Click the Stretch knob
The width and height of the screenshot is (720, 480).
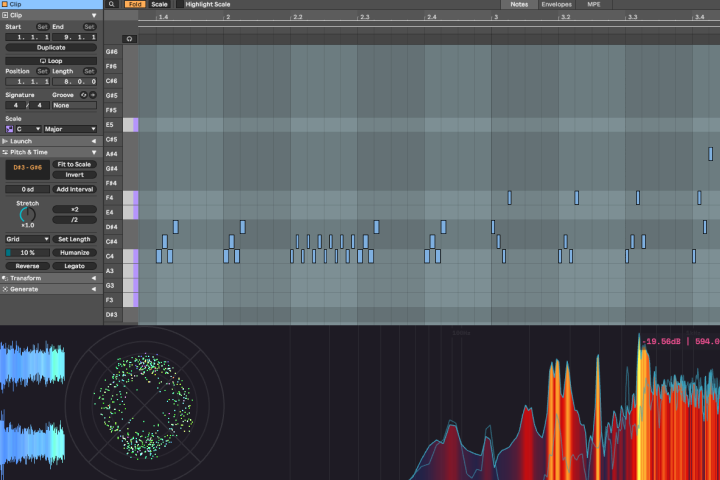coord(28,215)
